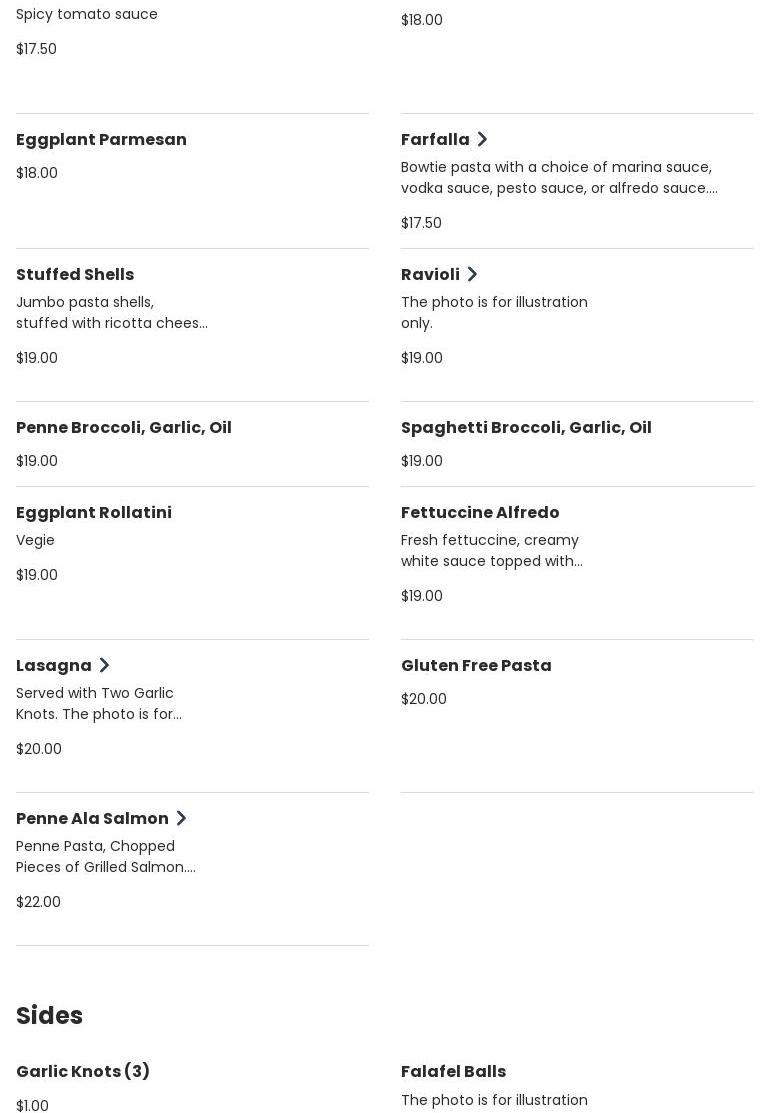
Task: Open Penne Broccoli, Garlic, Oil item
Action: 124,427
